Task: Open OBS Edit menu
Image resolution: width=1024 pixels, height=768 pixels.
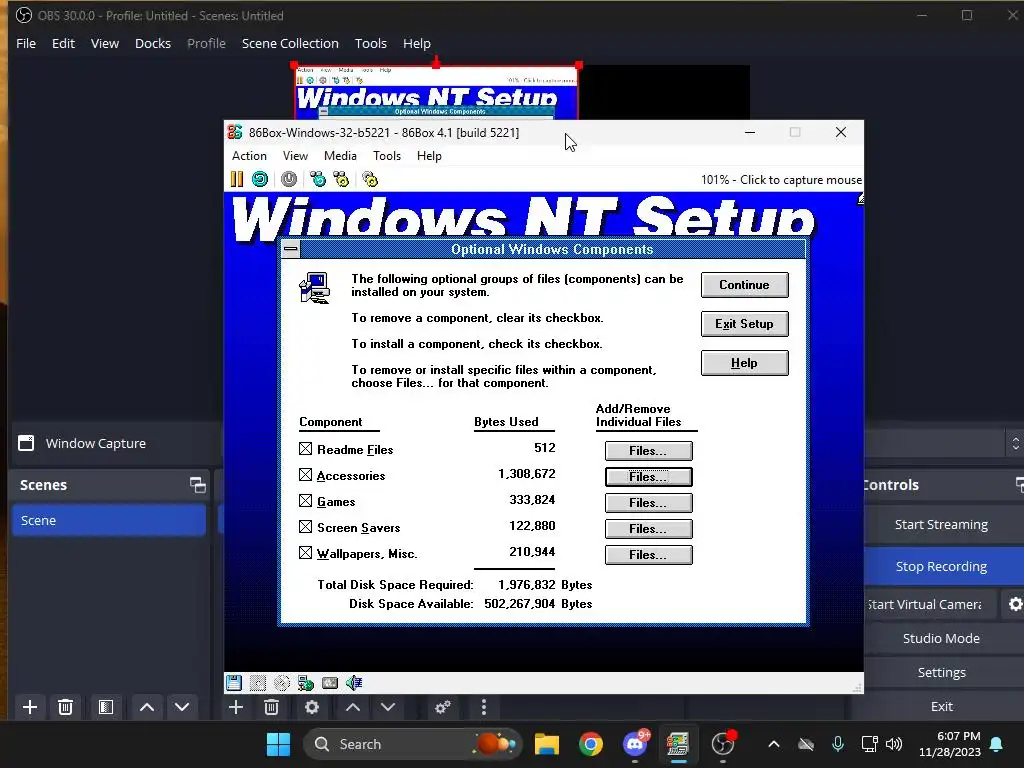Action: [x=63, y=43]
